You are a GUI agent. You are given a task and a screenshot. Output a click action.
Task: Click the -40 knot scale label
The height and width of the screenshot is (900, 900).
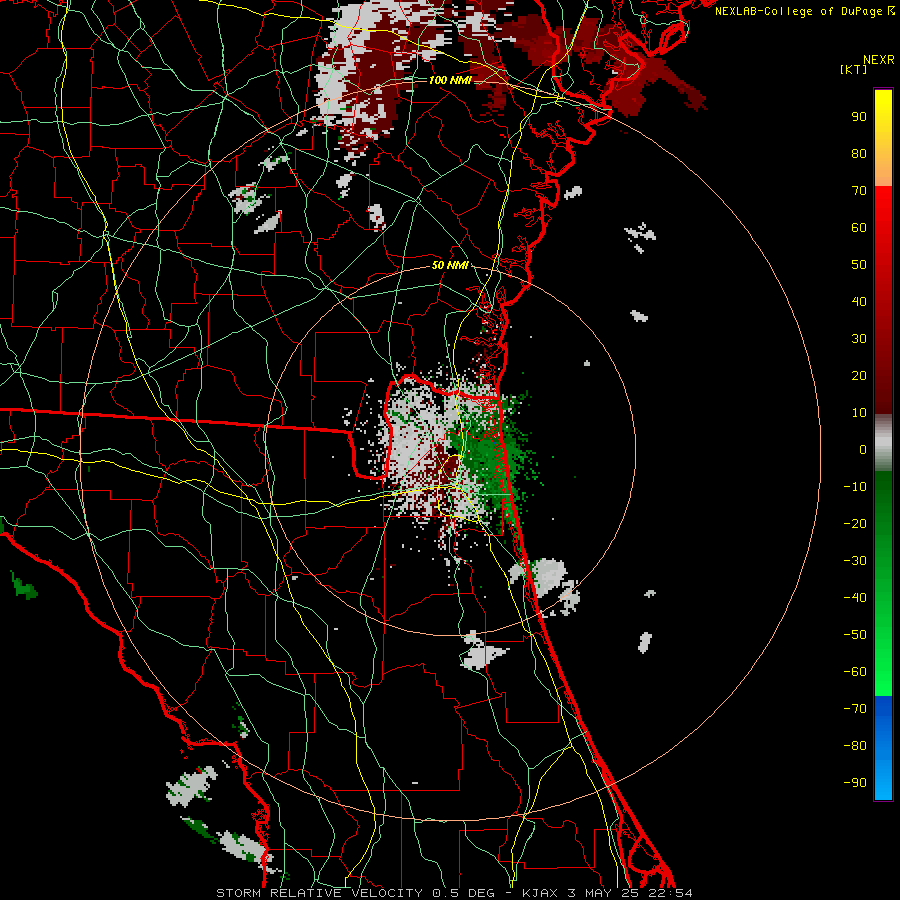[855, 598]
